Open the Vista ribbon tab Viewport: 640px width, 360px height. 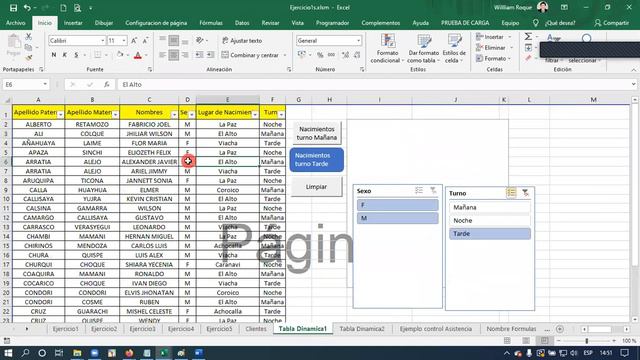coord(298,23)
